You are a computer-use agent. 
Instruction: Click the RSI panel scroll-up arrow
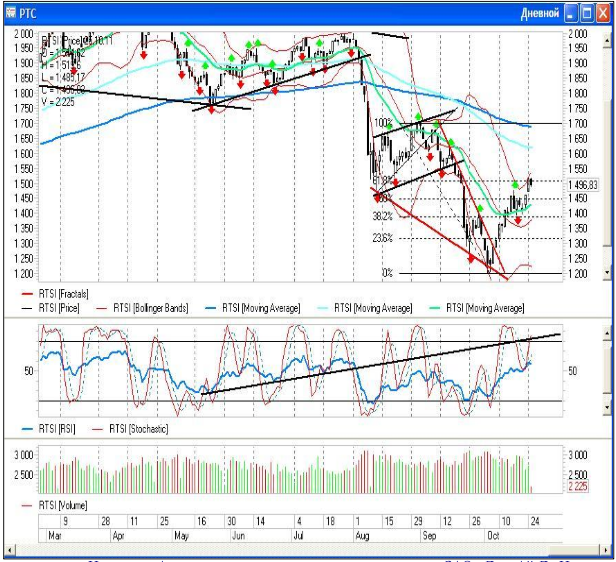pyautogui.click(x=608, y=333)
